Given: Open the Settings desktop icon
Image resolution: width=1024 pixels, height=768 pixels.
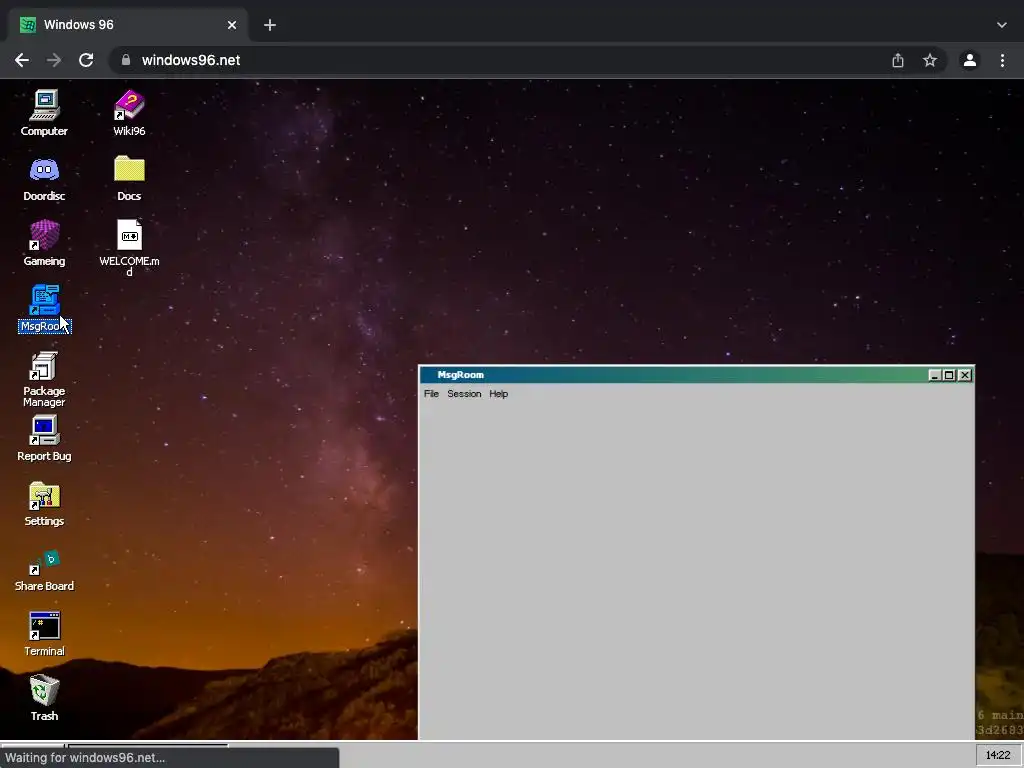Looking at the screenshot, I should [44, 504].
